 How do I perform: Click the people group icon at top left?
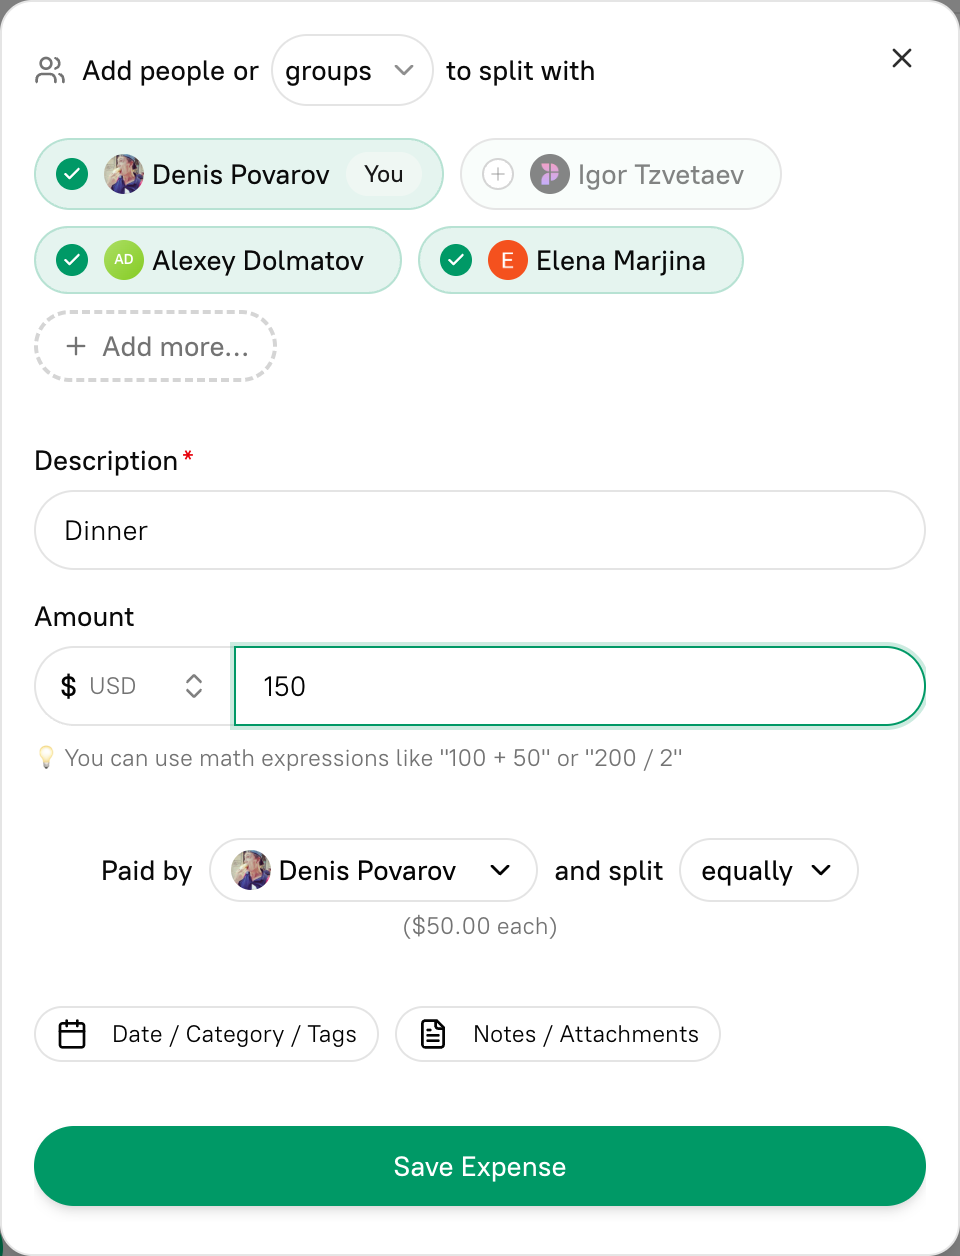[50, 70]
